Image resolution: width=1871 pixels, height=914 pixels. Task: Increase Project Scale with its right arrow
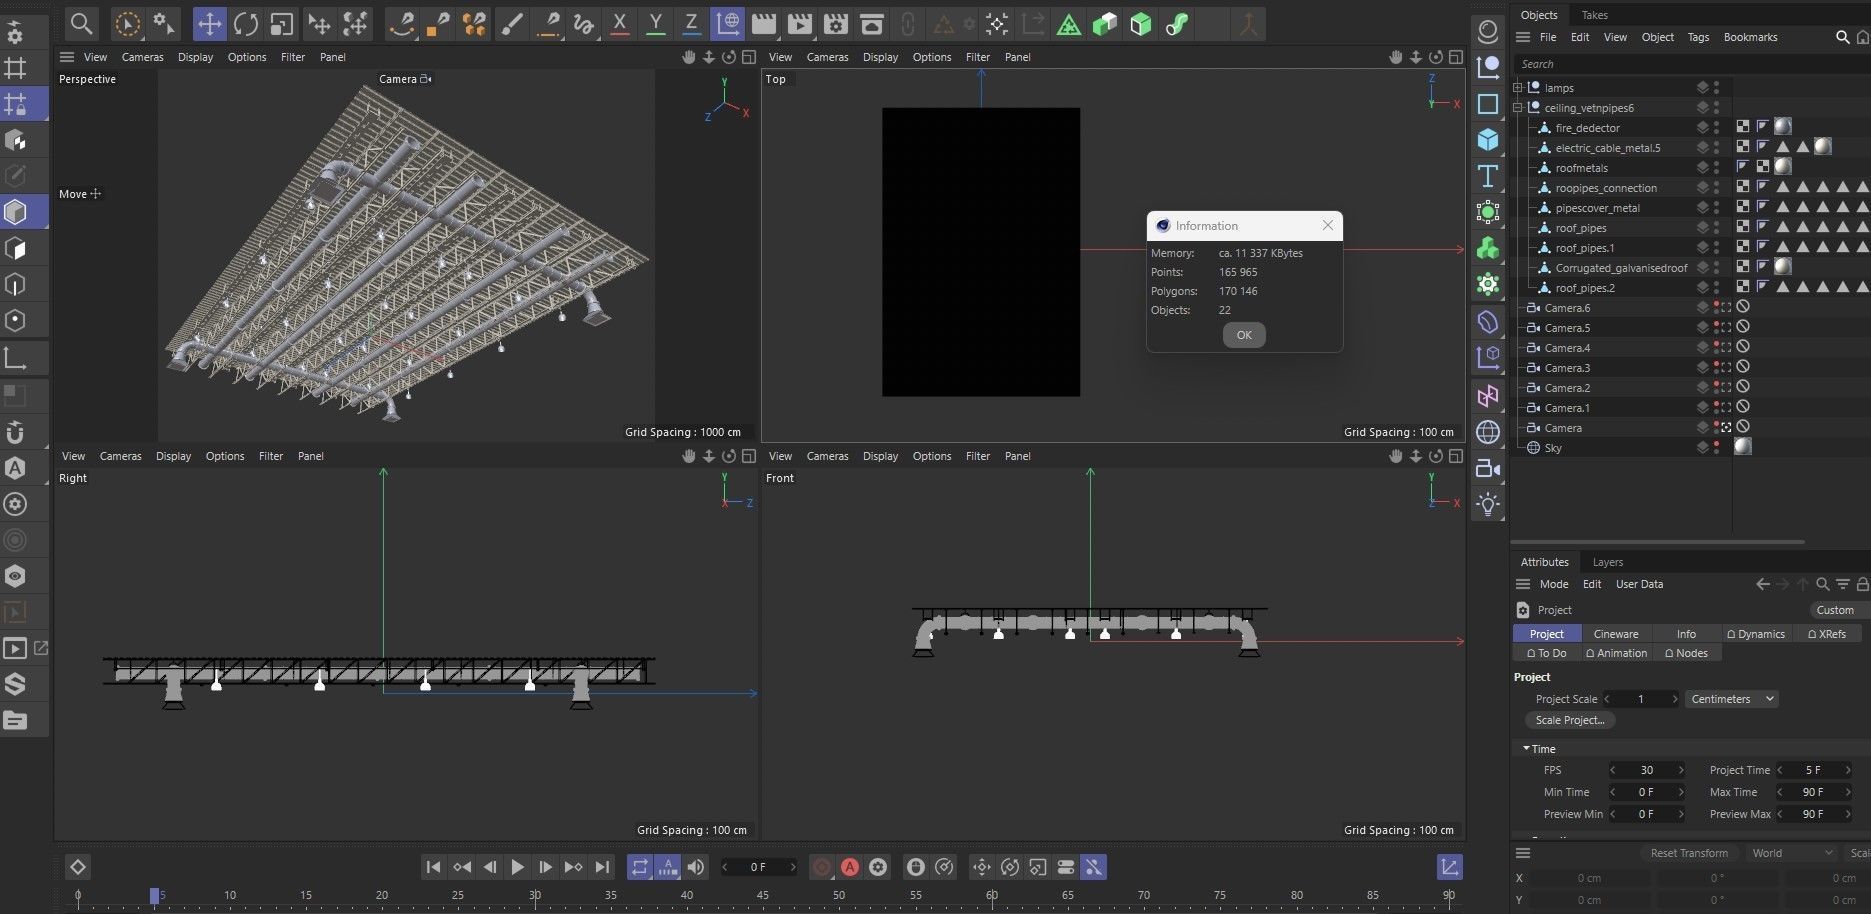pos(1675,699)
